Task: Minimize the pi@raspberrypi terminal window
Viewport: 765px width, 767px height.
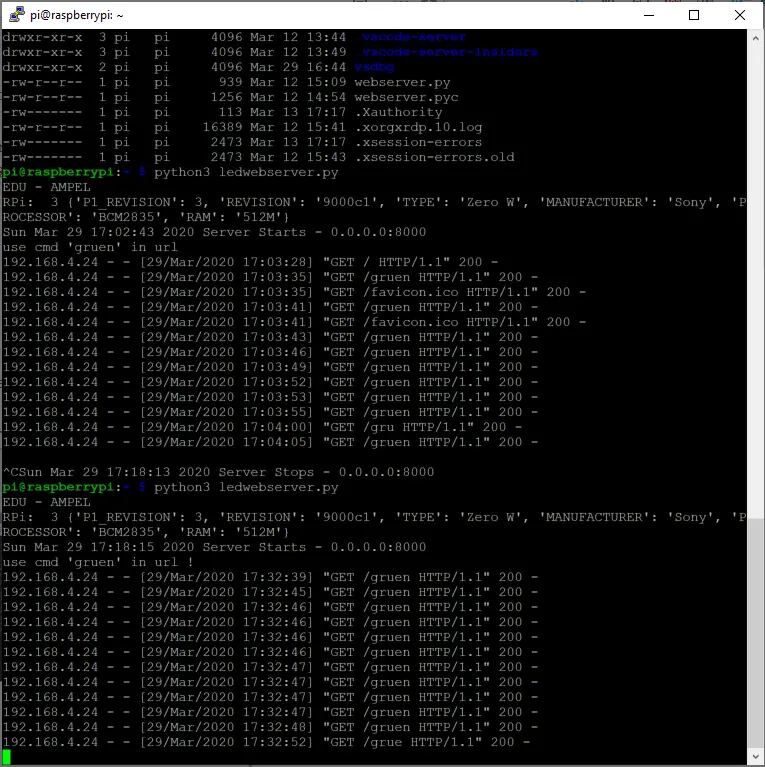Action: (x=649, y=15)
